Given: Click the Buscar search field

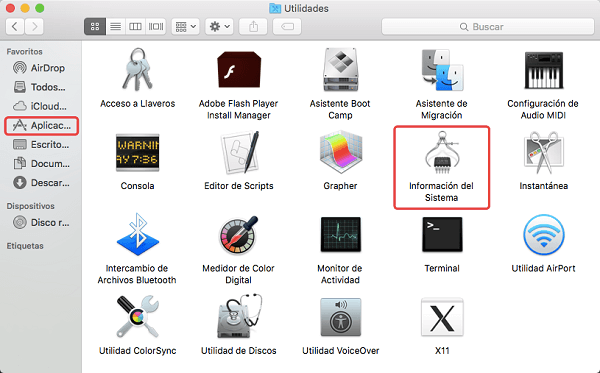Looking at the screenshot, I should point(488,27).
